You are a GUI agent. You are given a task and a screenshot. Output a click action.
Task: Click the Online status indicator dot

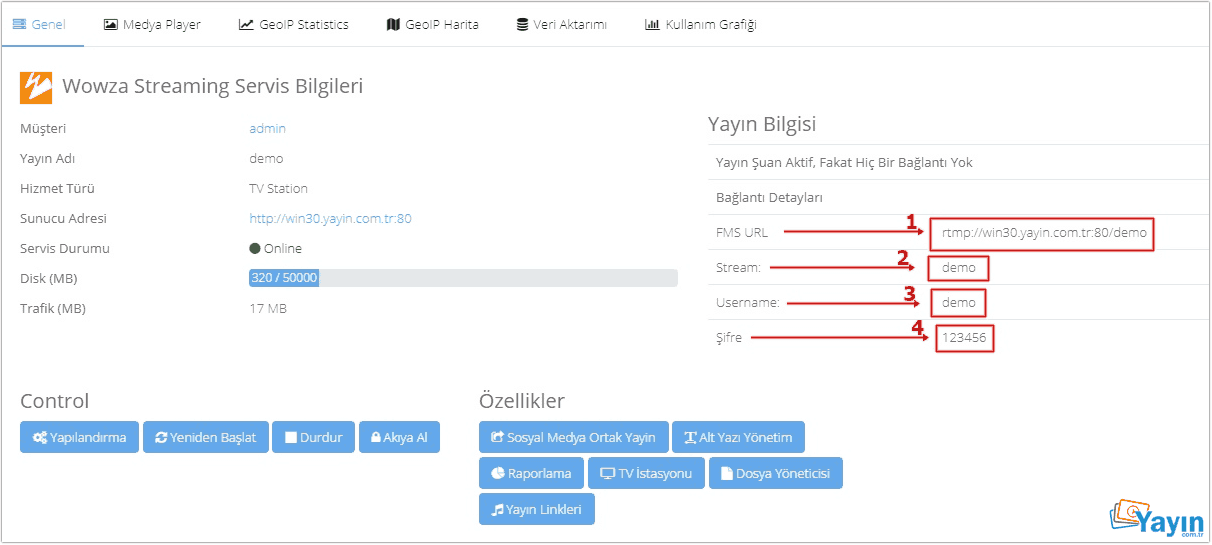click(x=255, y=248)
